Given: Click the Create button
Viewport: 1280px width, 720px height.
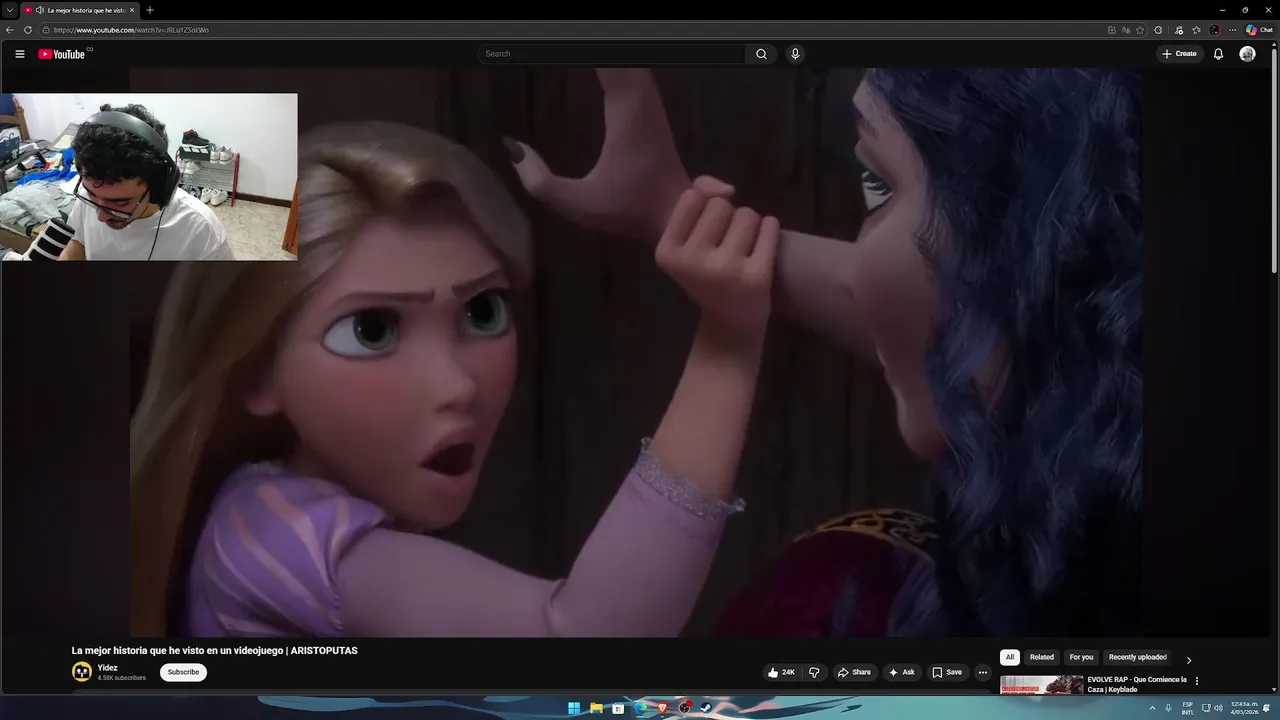Looking at the screenshot, I should [1179, 54].
